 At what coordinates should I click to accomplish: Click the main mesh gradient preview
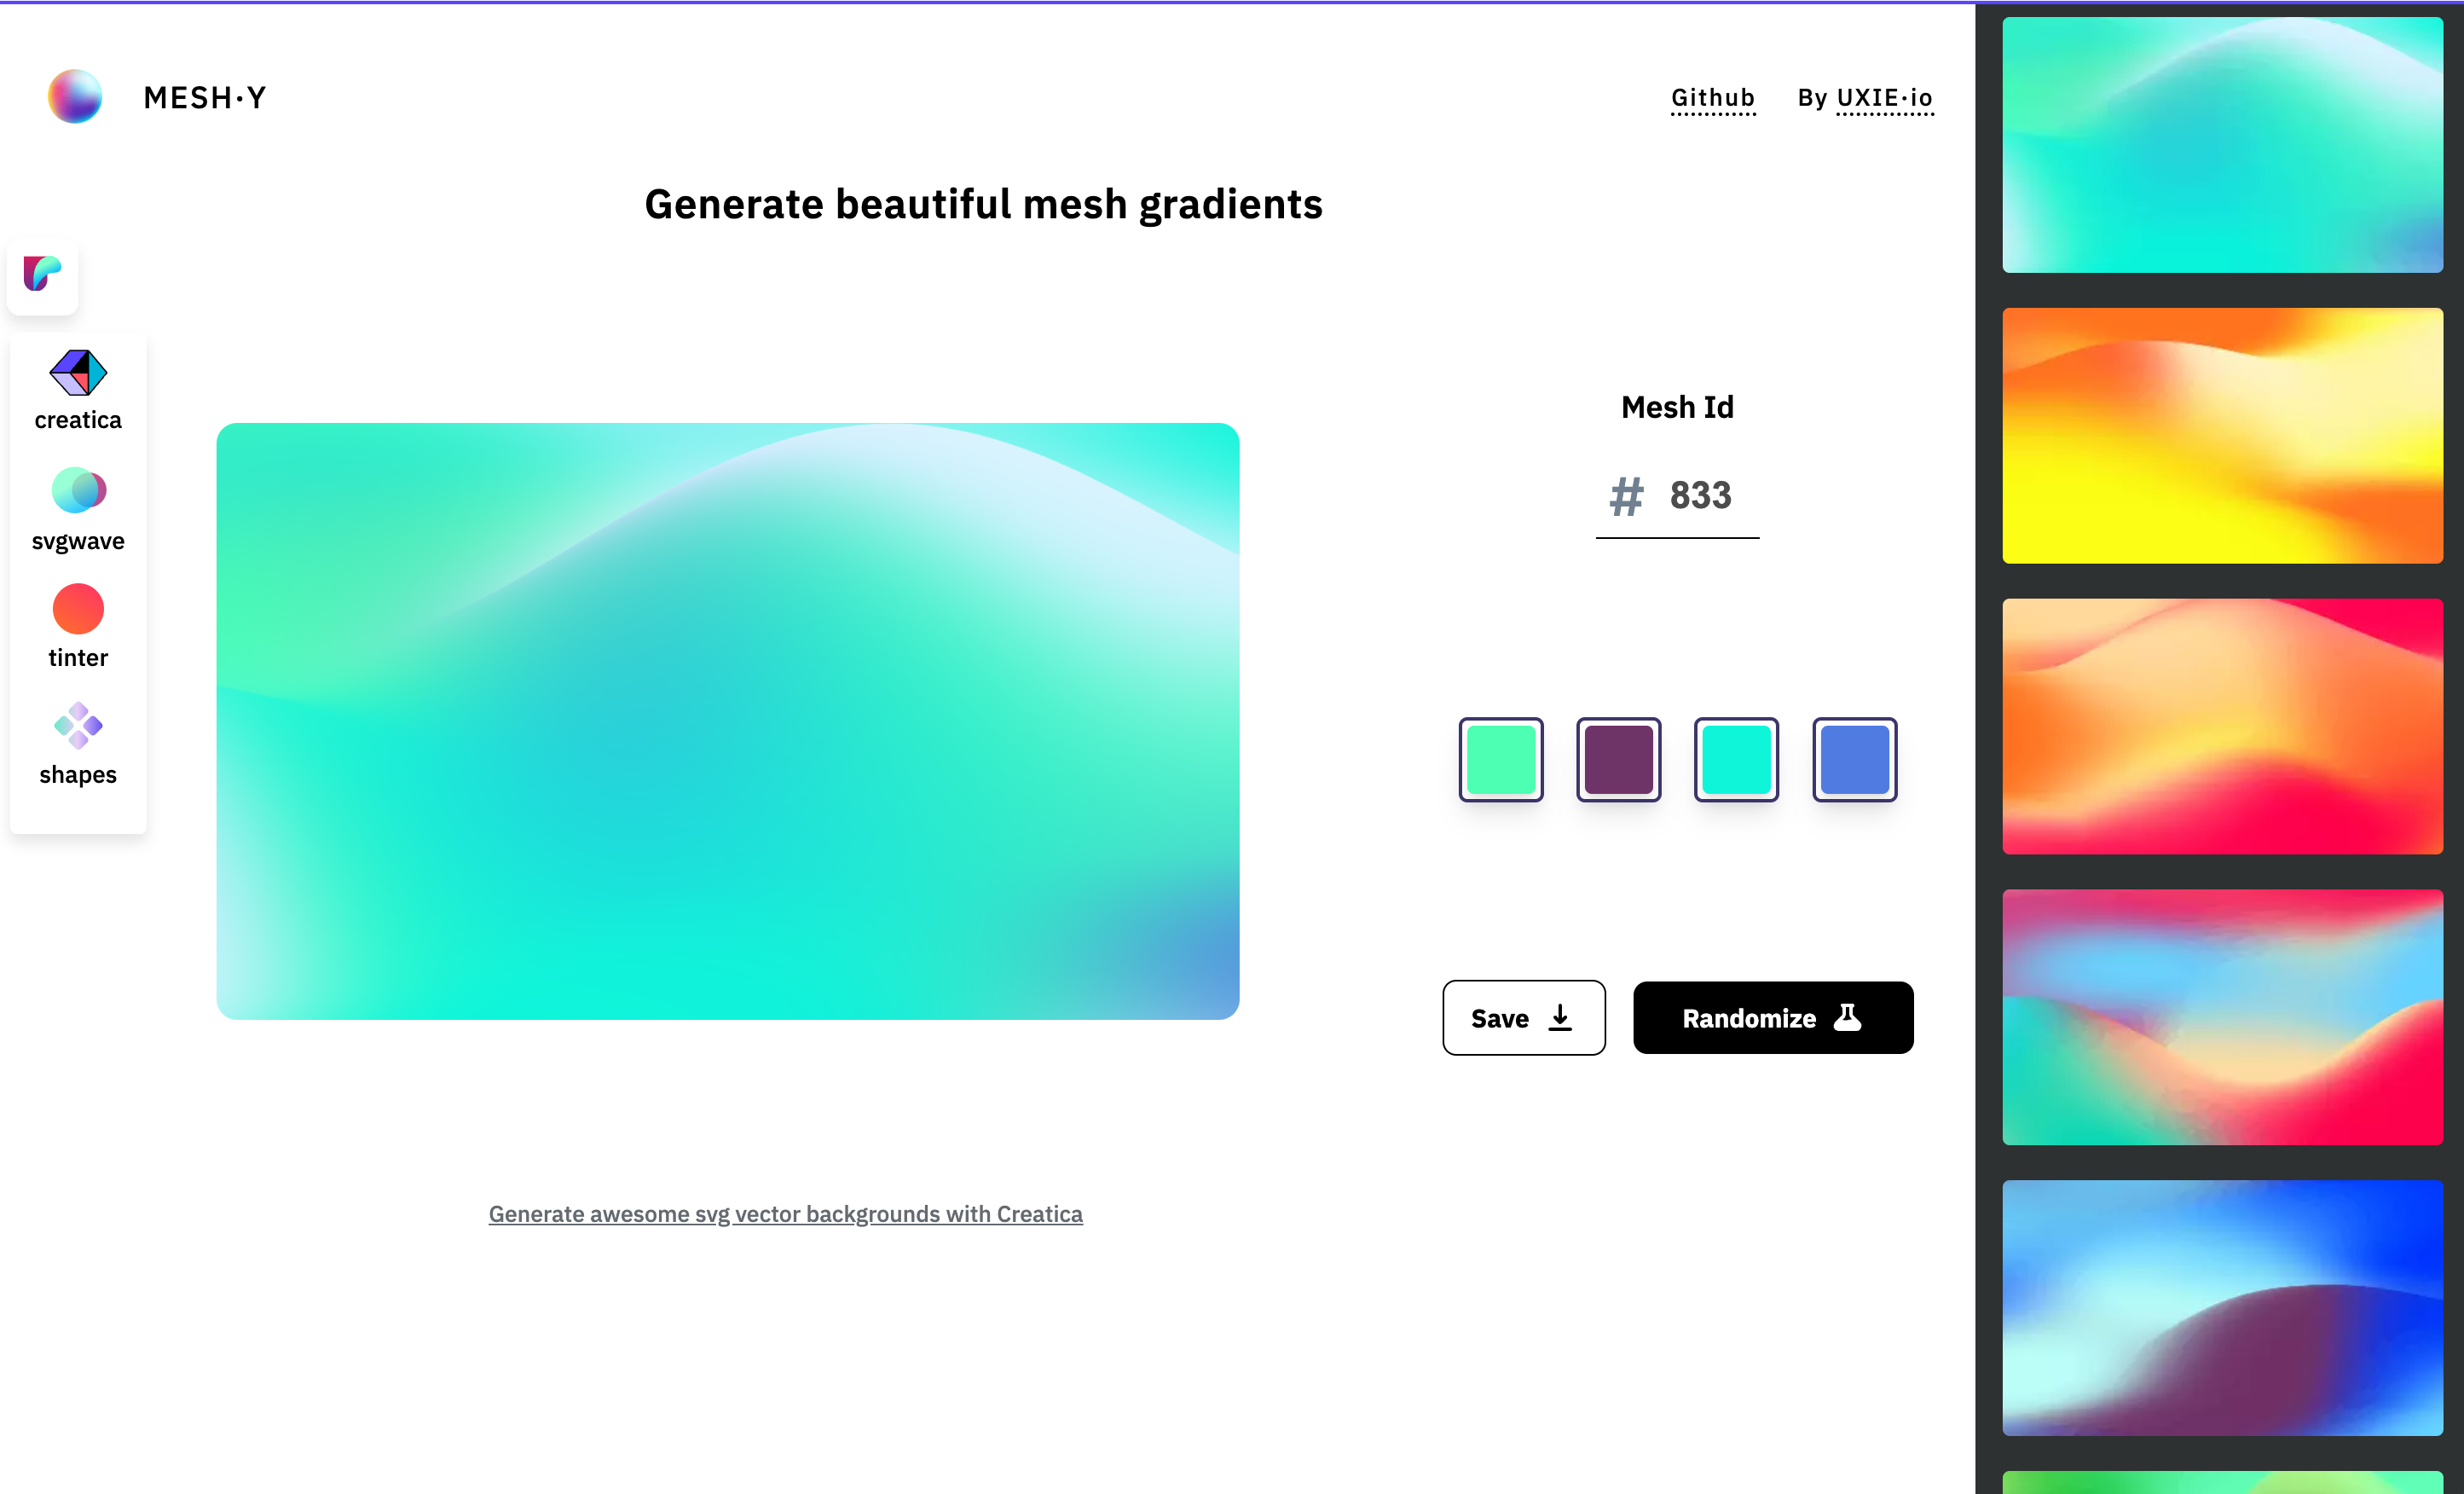pos(728,721)
